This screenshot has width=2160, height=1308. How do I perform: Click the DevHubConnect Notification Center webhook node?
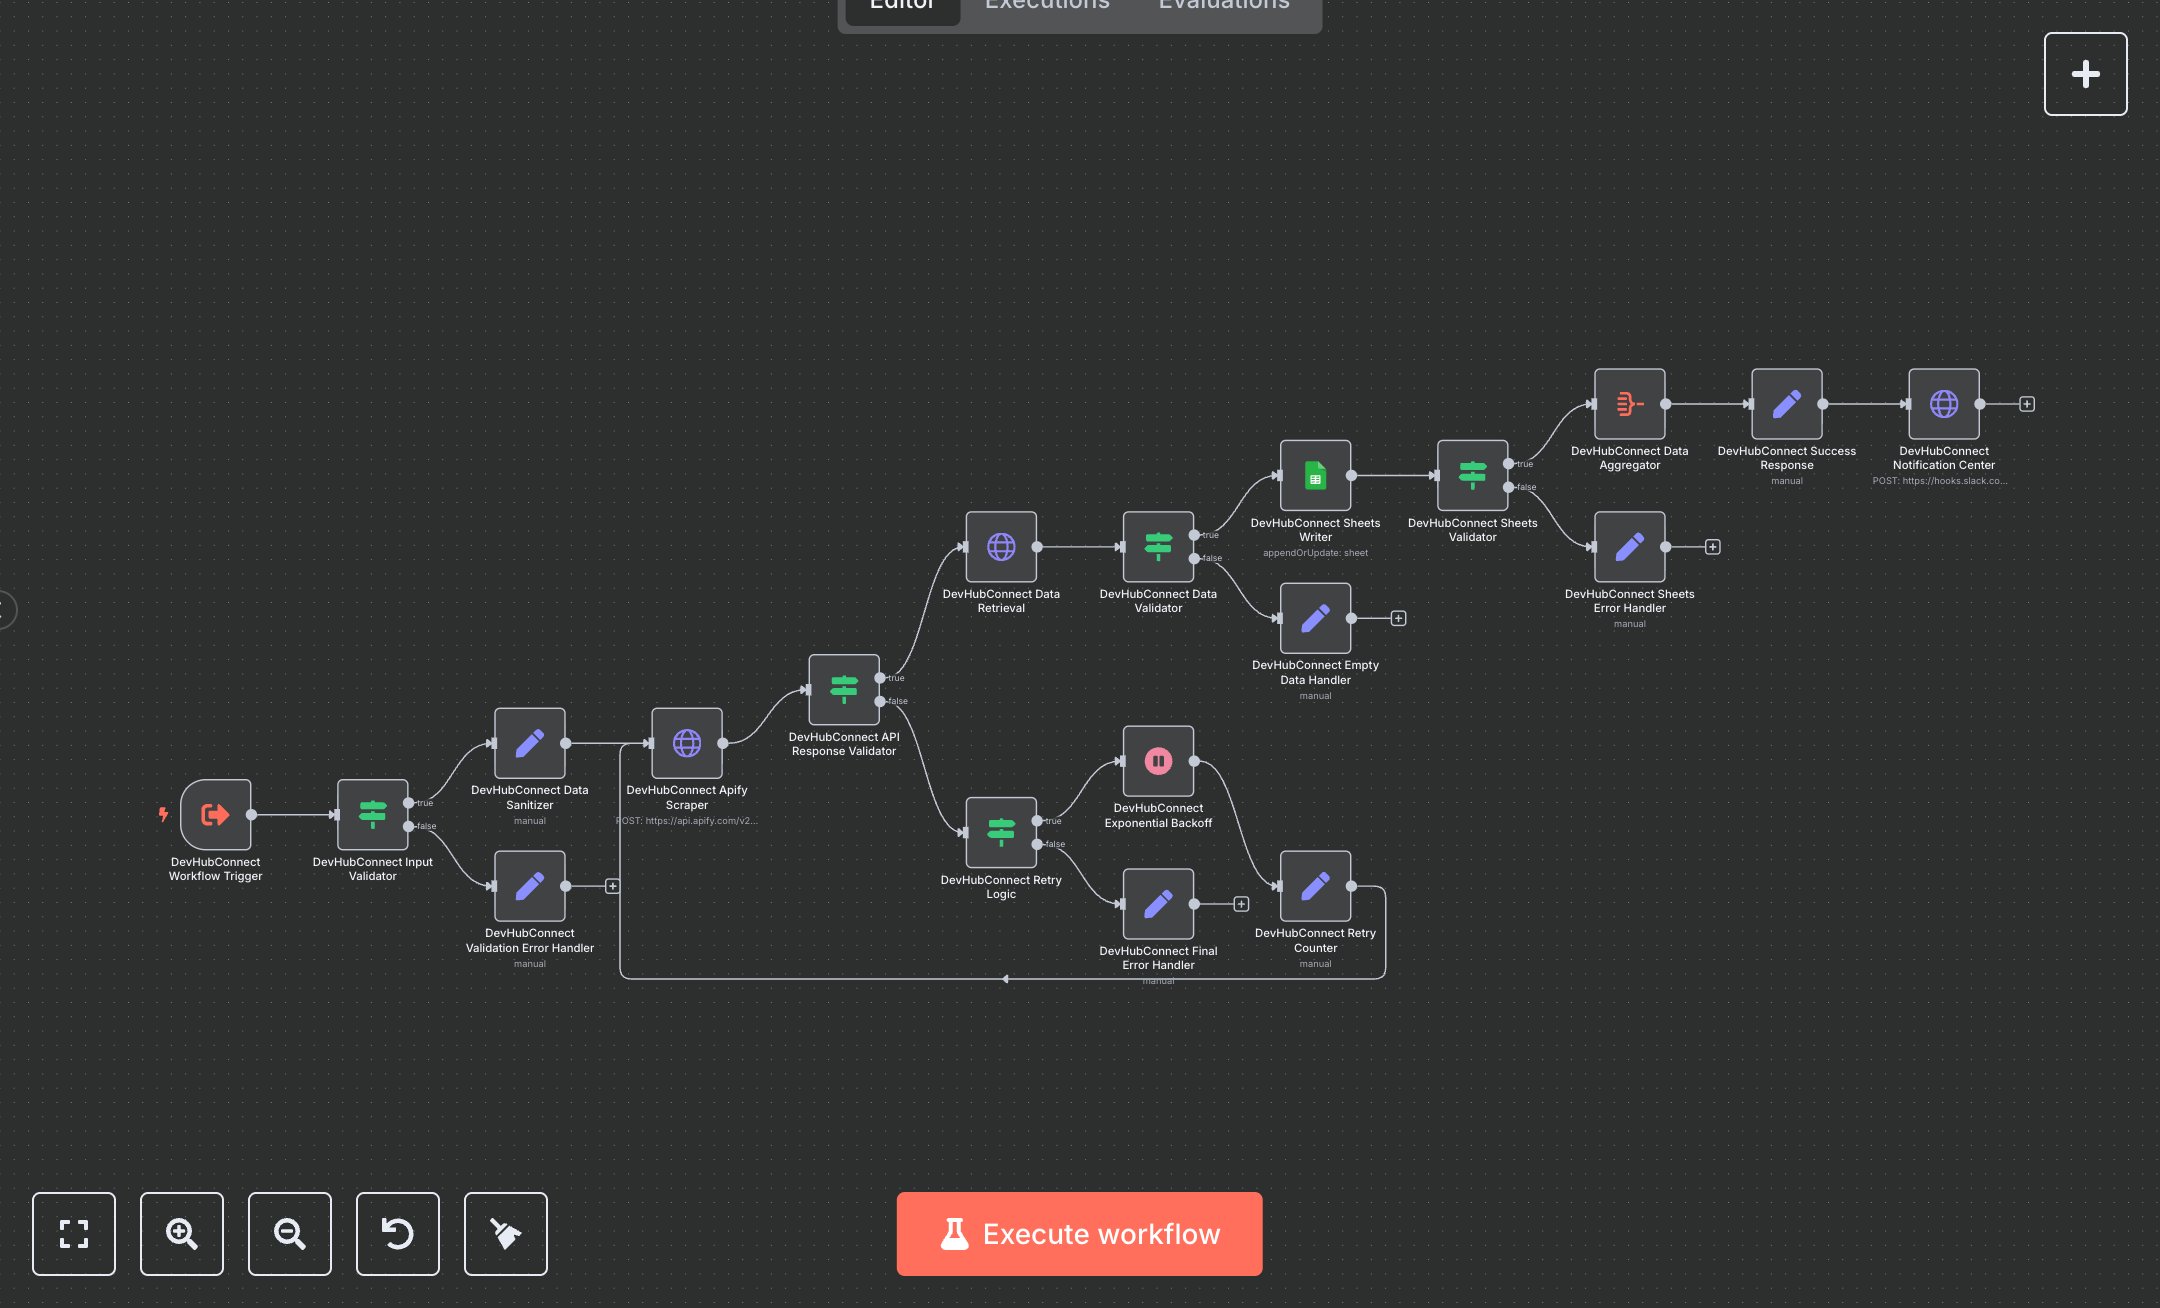[1943, 405]
